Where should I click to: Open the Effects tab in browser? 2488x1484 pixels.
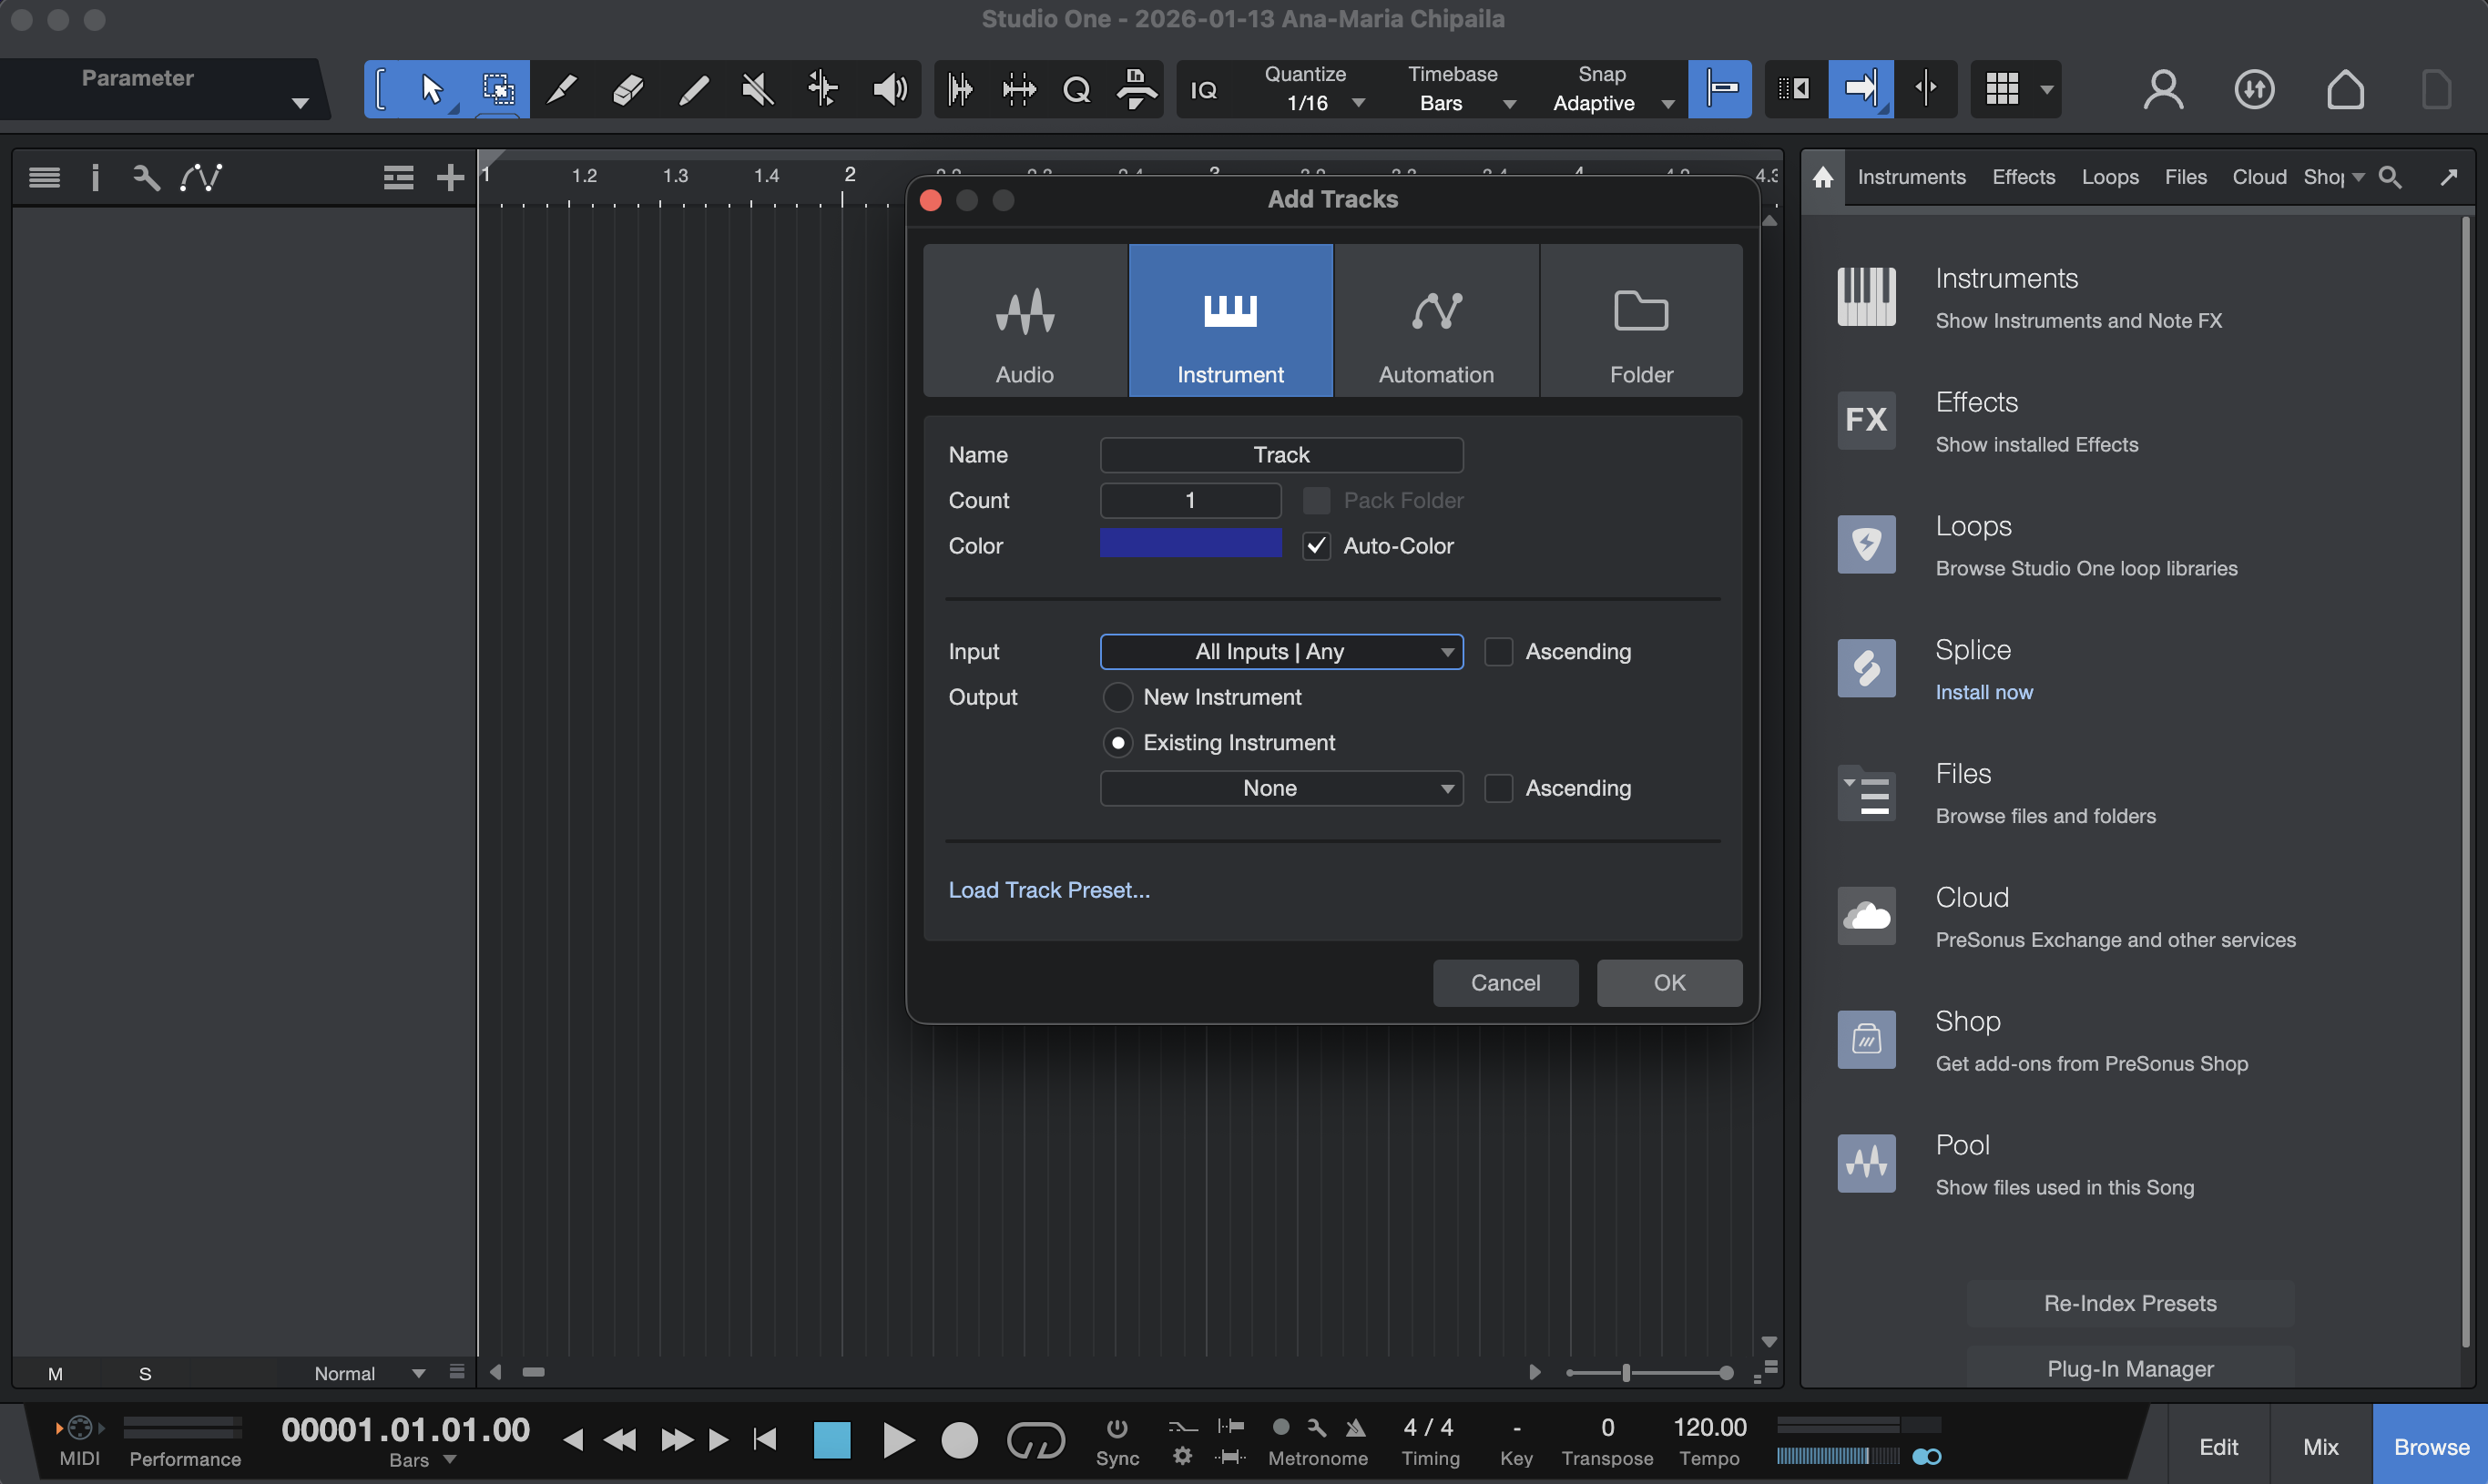pos(2023,177)
